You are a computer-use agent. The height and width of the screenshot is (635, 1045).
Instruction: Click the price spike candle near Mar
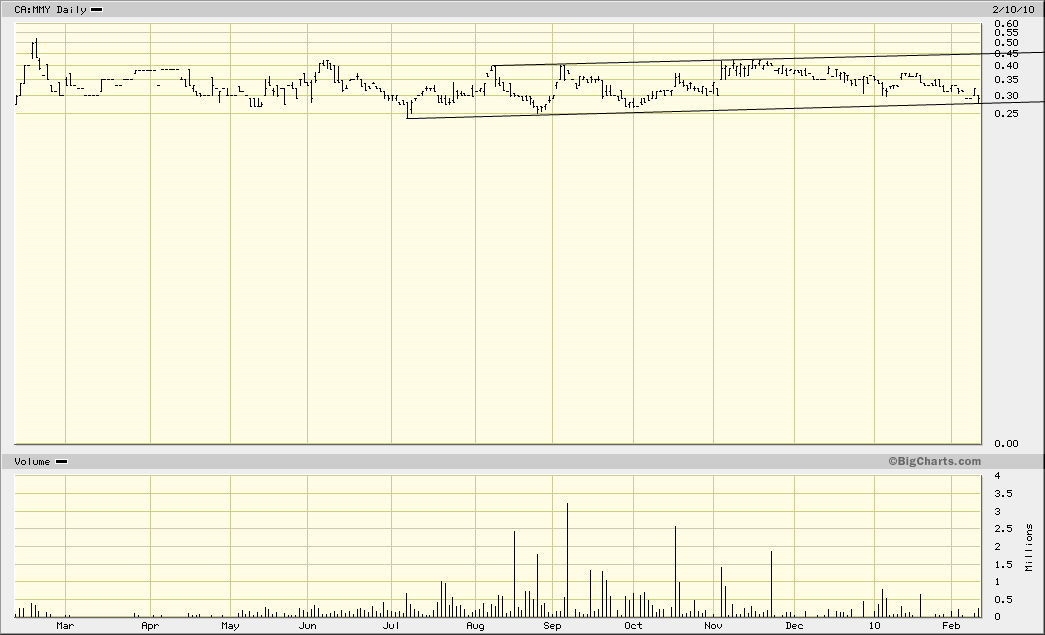[x=36, y=45]
